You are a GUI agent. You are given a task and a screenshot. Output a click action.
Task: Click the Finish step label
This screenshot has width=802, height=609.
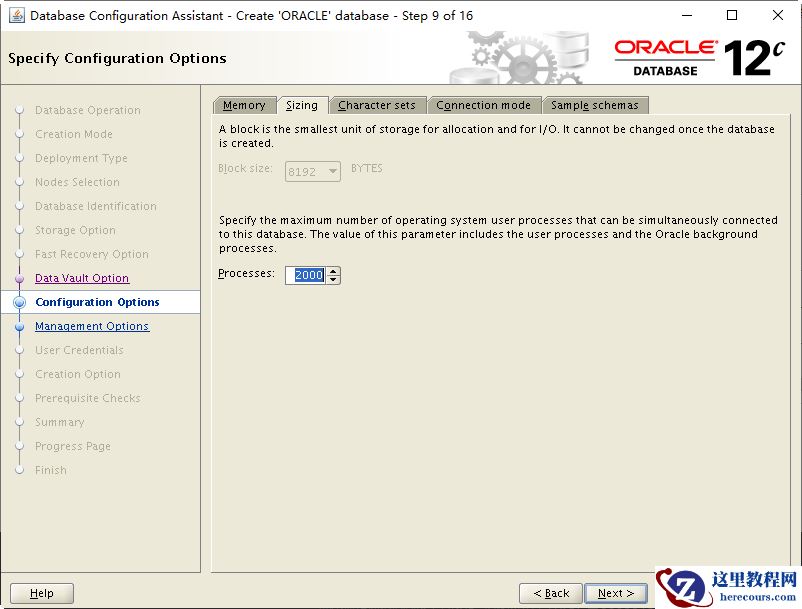pos(51,470)
